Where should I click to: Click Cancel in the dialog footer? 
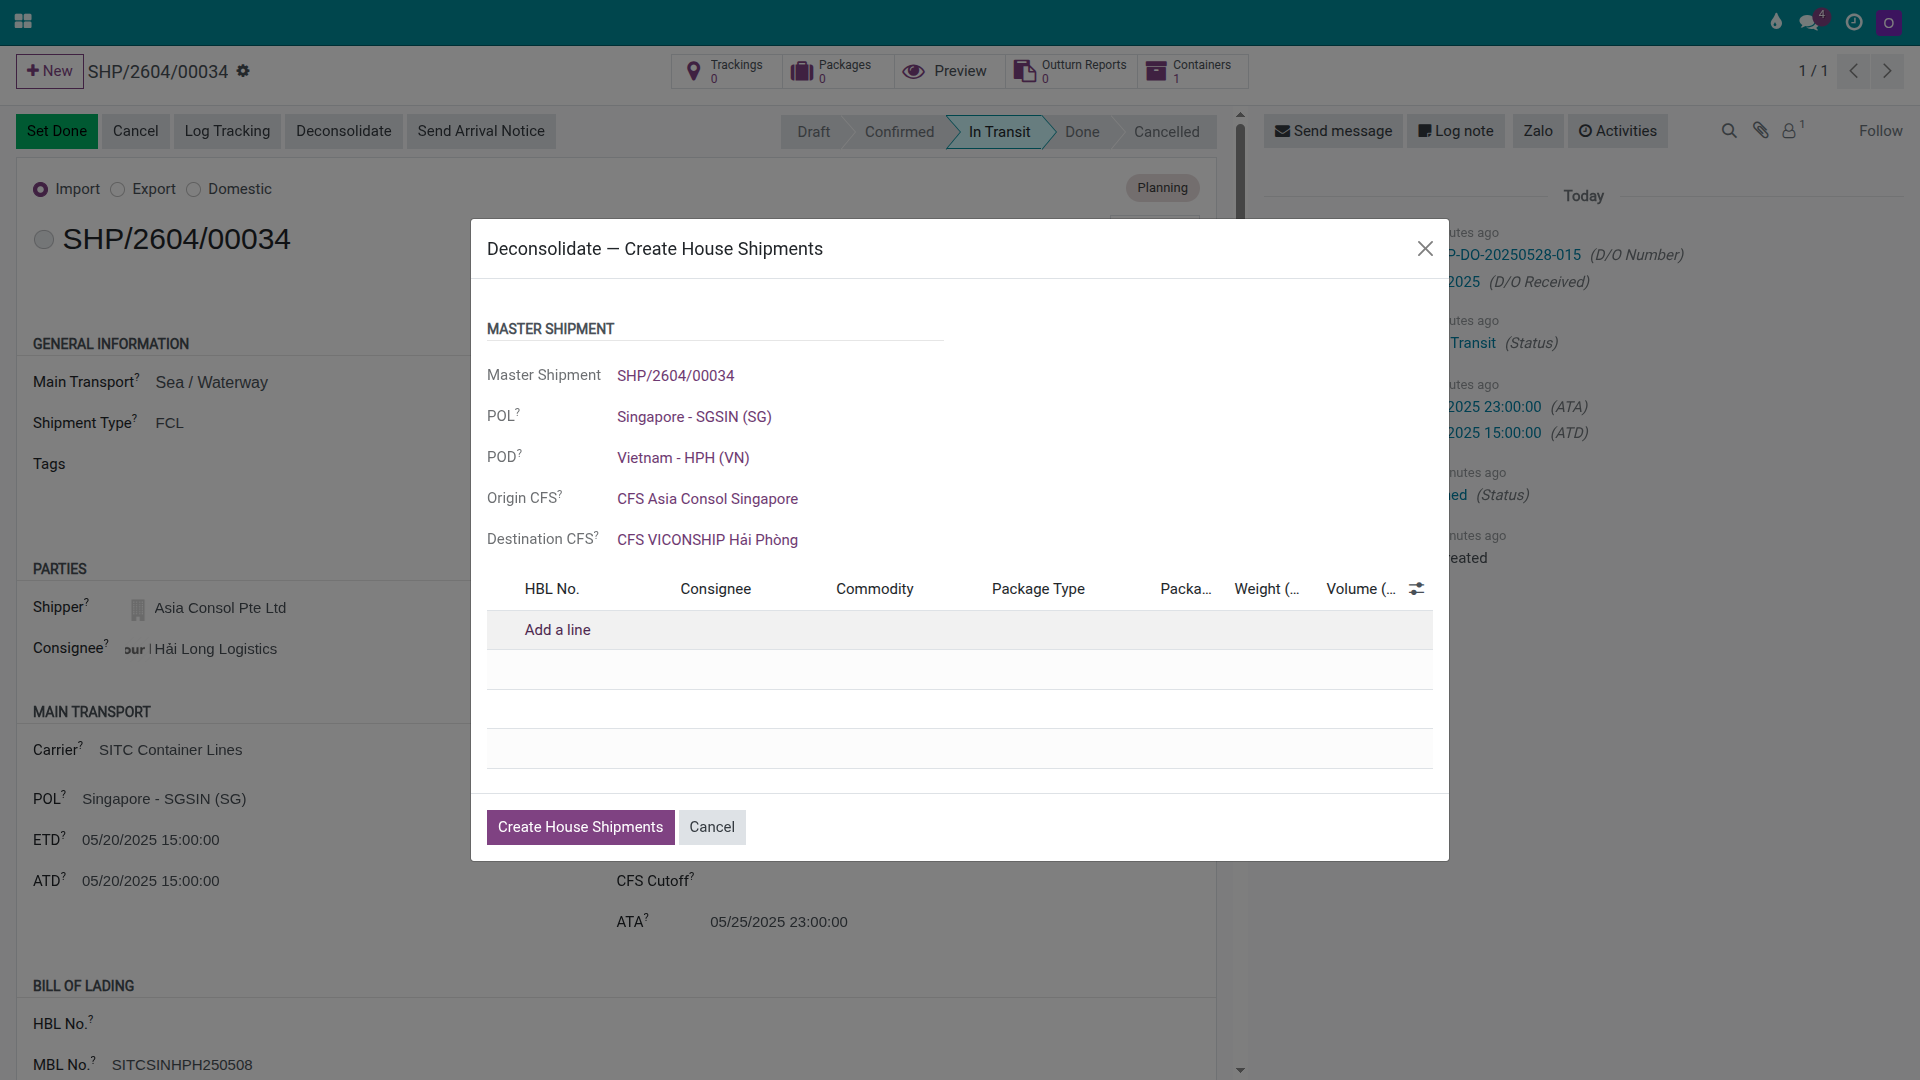point(712,827)
